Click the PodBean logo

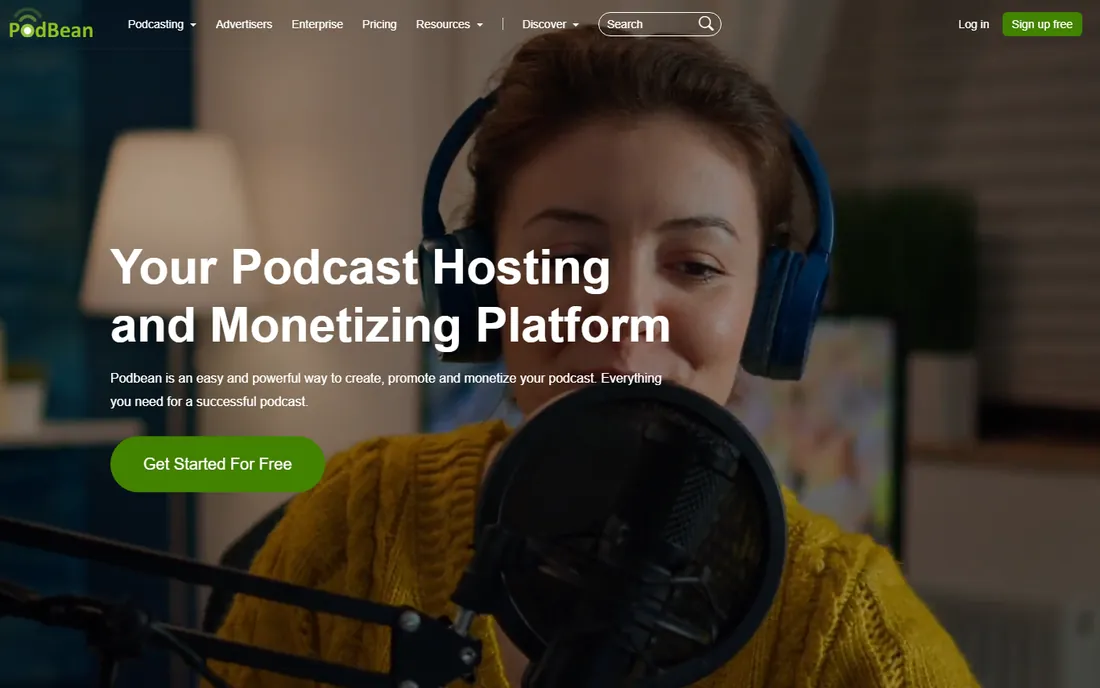tap(51, 24)
